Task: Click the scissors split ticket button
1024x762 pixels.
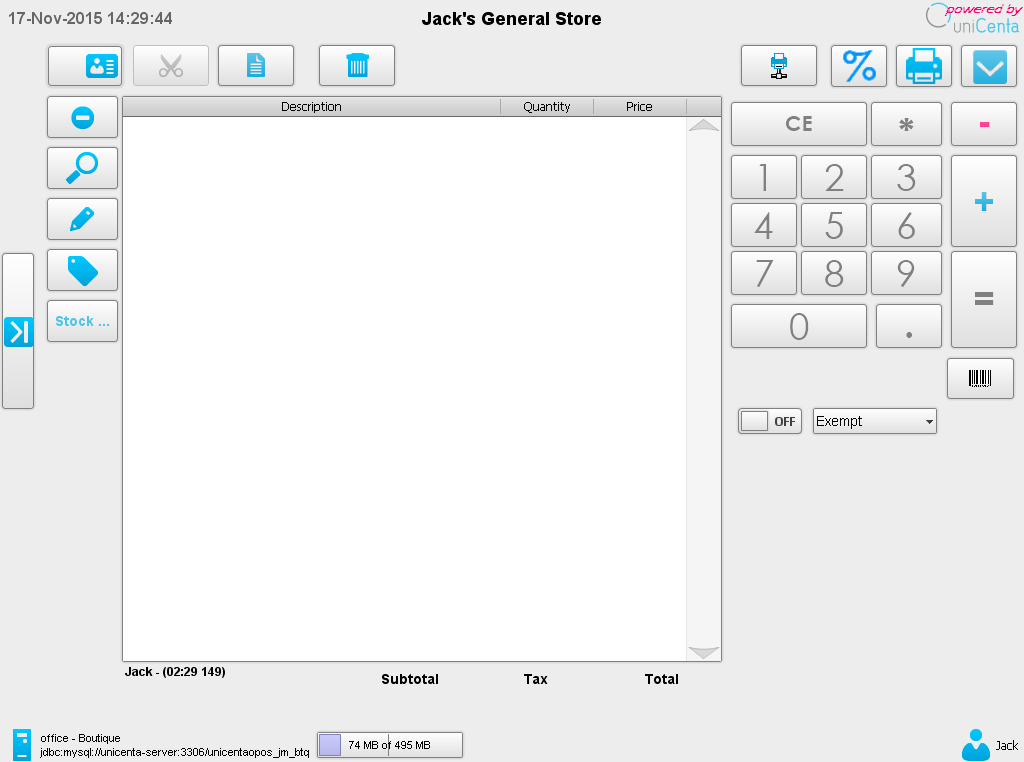Action: pyautogui.click(x=171, y=66)
